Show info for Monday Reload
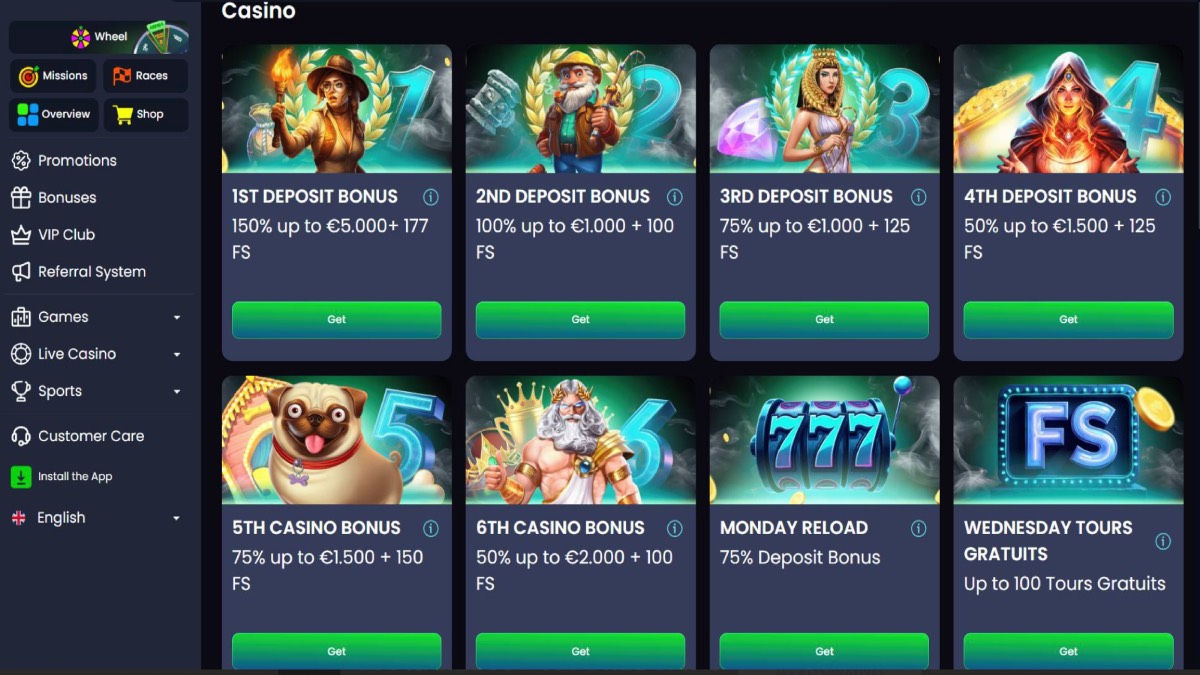This screenshot has height=675, width=1200. click(x=918, y=528)
